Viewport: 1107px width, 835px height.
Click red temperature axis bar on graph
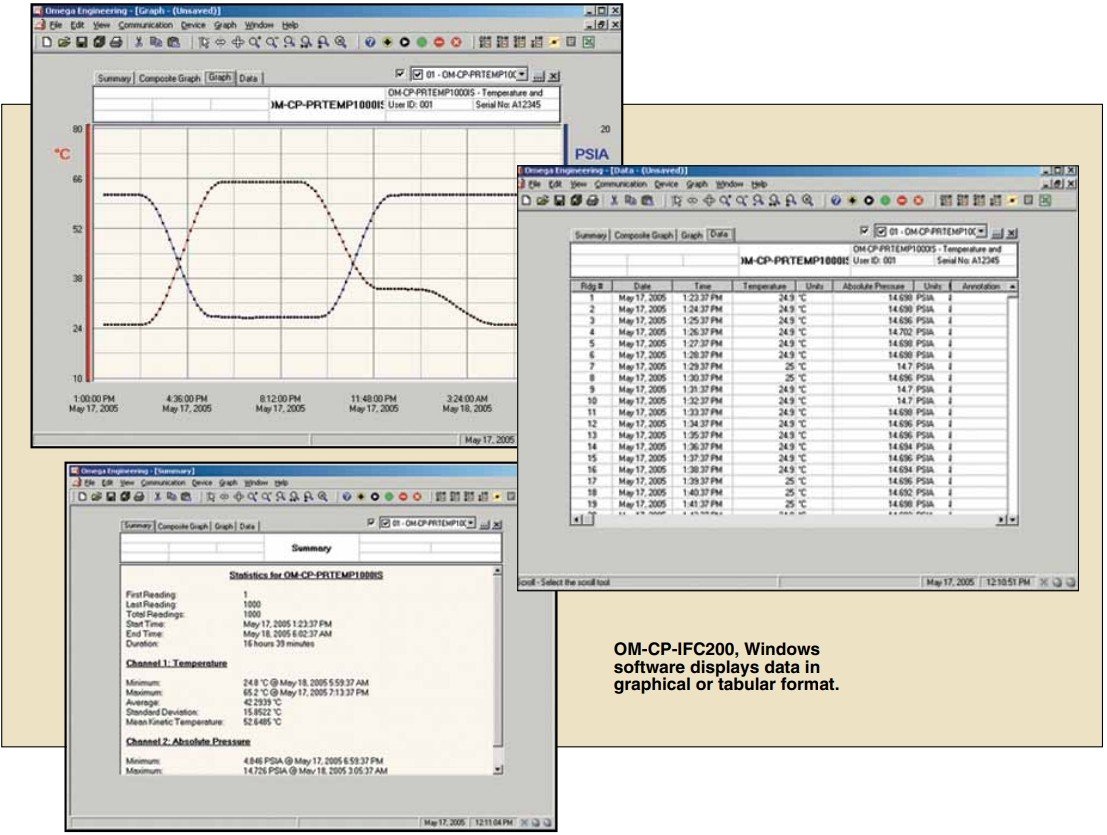point(89,253)
